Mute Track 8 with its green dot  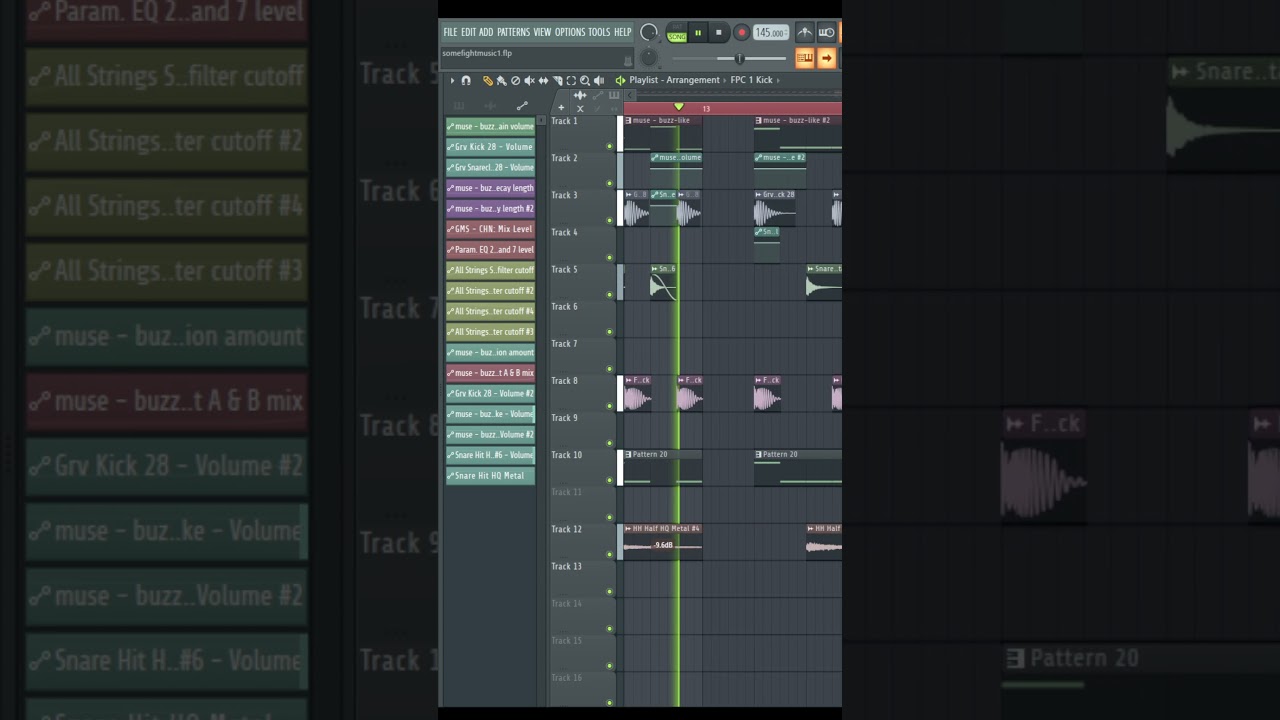click(x=609, y=406)
